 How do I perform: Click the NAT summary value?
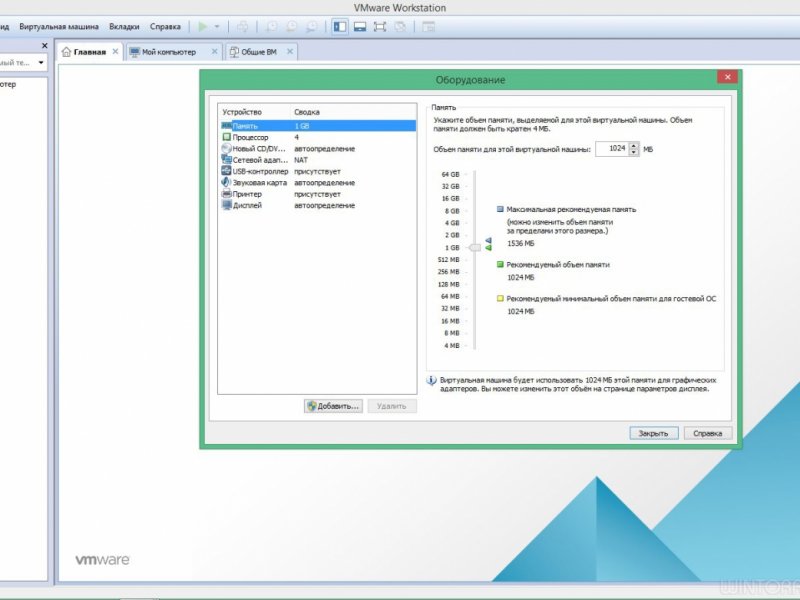tap(301, 160)
